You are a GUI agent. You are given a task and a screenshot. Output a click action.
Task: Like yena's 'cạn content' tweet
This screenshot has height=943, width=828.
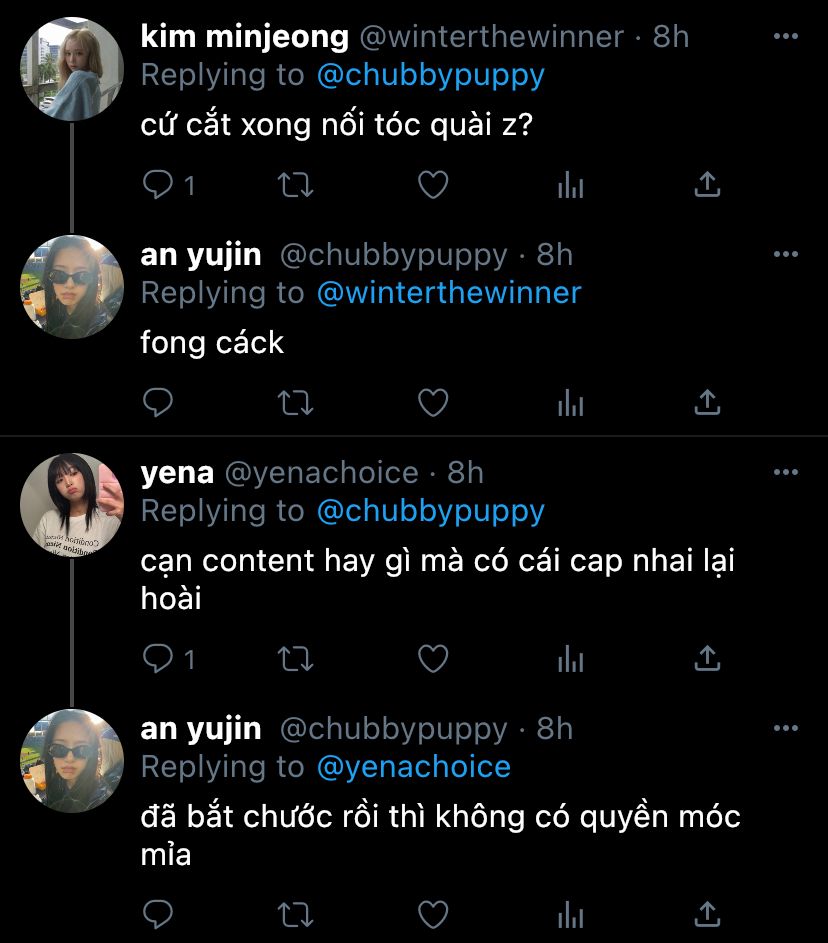(x=432, y=659)
